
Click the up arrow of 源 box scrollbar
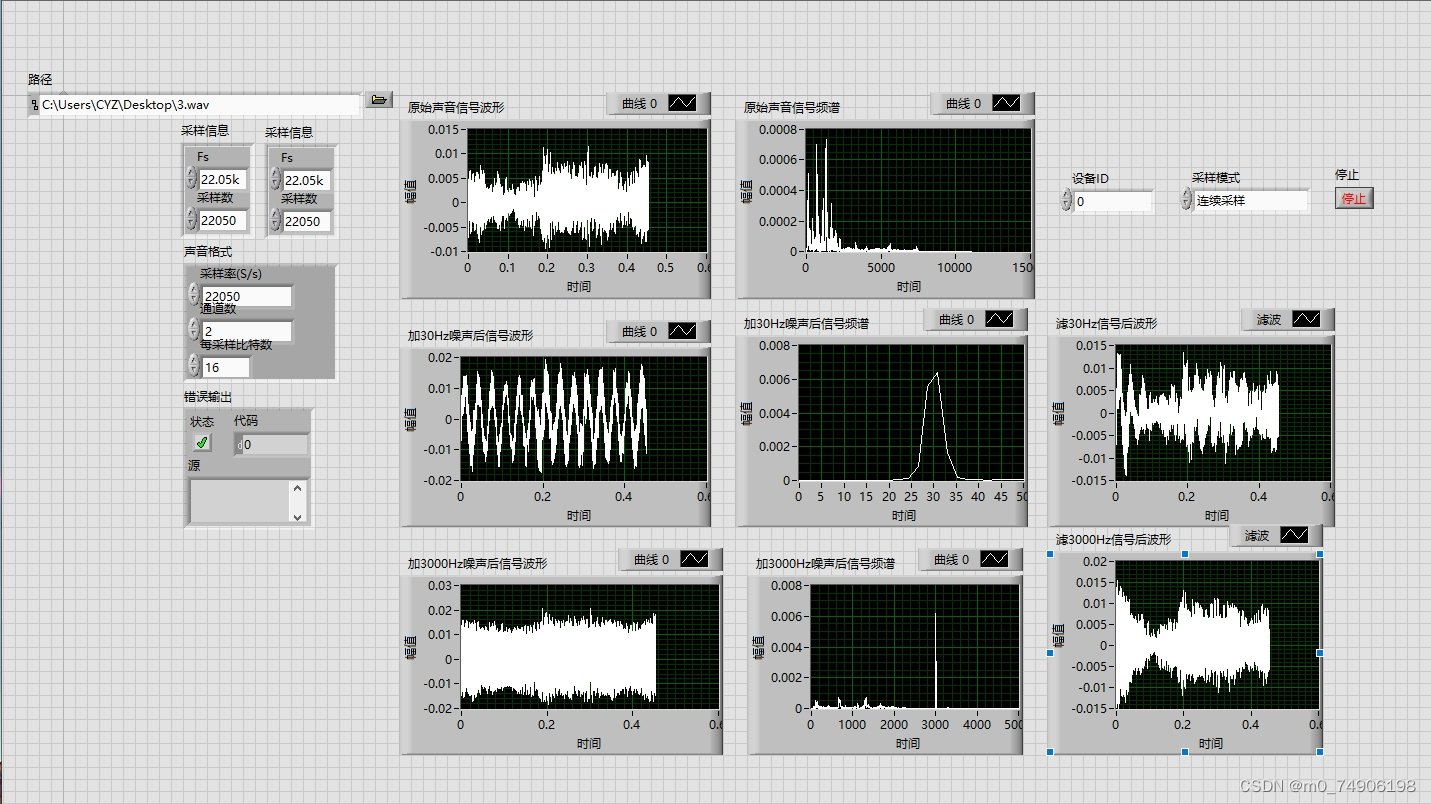(297, 488)
